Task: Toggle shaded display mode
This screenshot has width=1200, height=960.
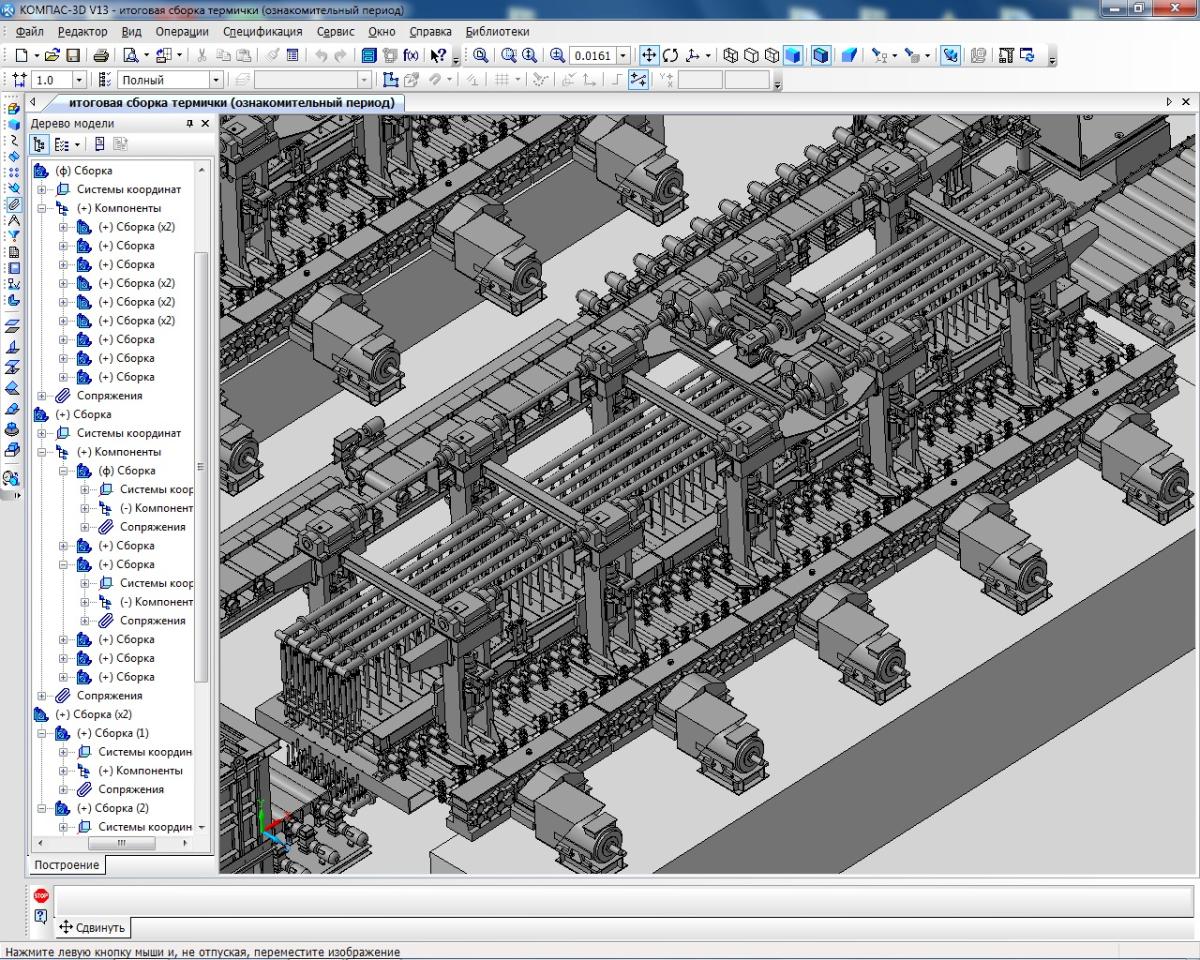Action: [x=793, y=56]
